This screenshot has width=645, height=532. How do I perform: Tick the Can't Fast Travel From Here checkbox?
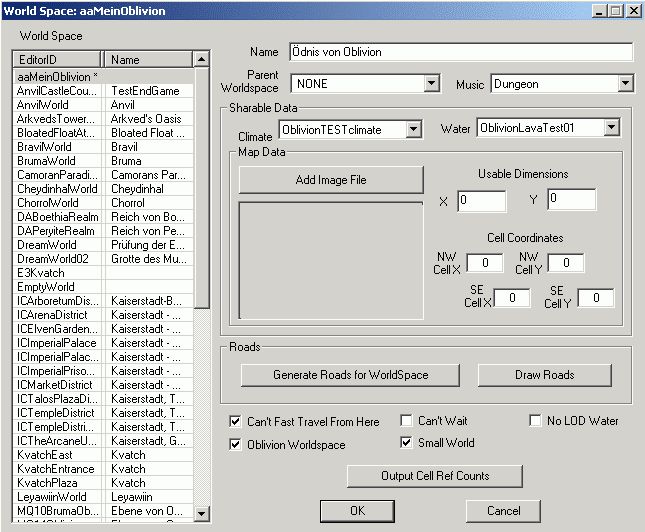coord(235,421)
